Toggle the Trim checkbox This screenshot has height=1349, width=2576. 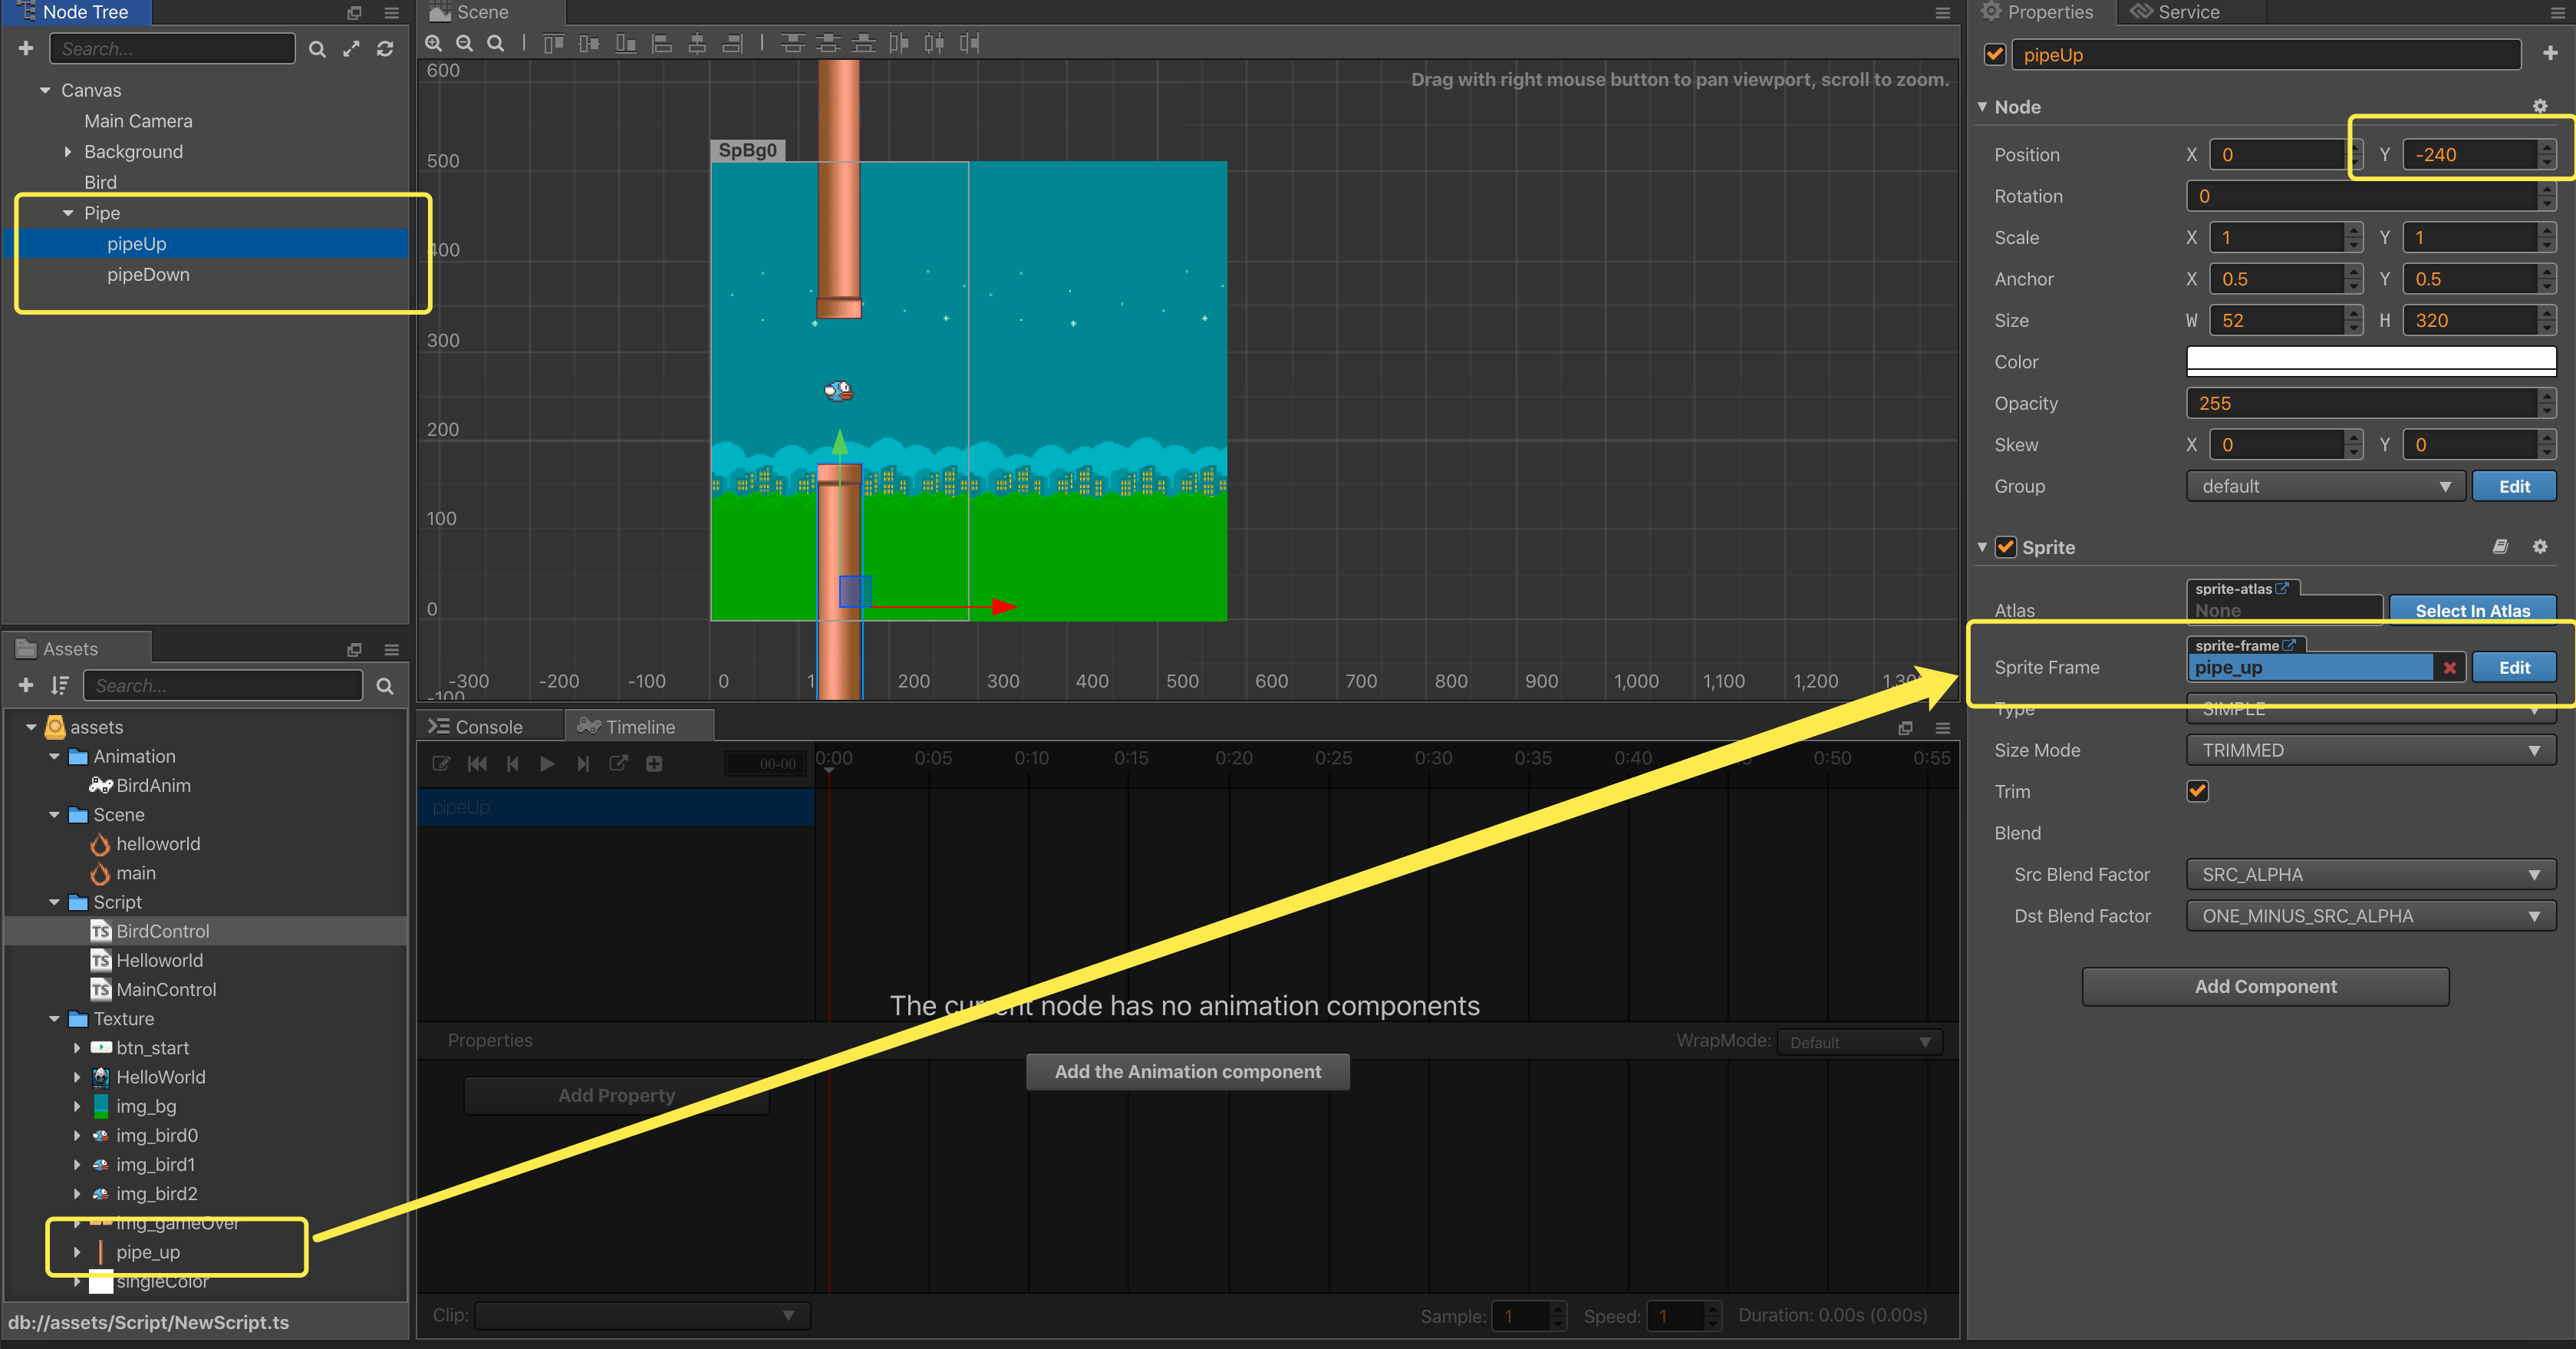(x=2197, y=791)
